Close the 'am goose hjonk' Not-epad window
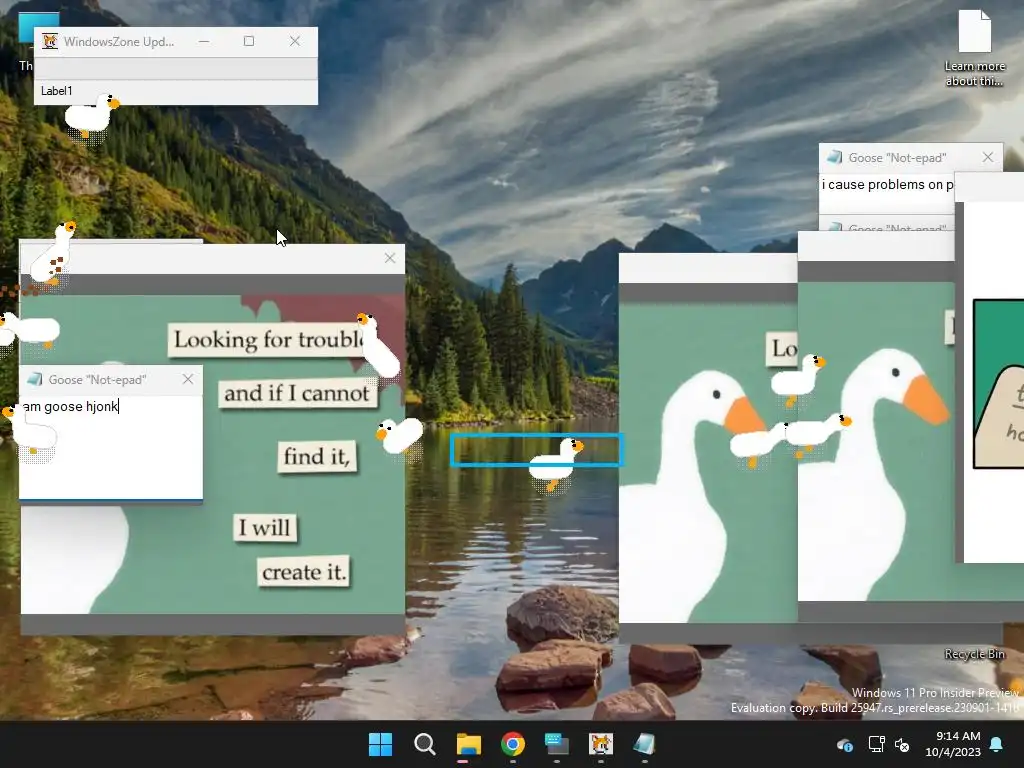Screen dimensions: 1024x768 (188, 379)
